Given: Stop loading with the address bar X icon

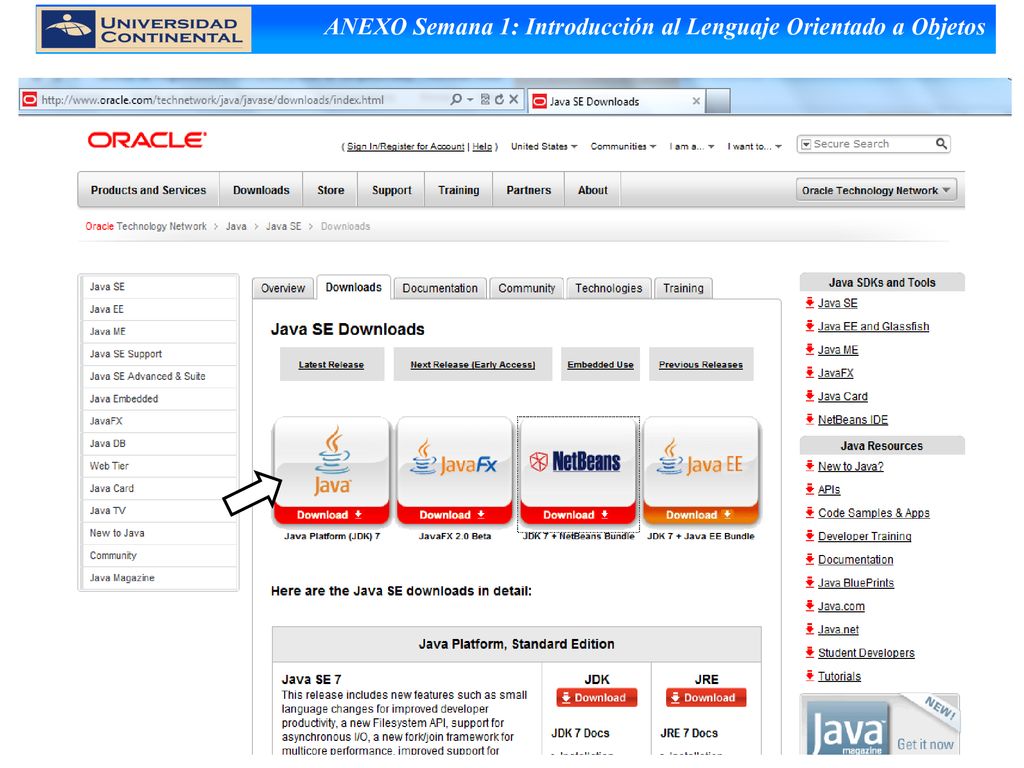Looking at the screenshot, I should (x=514, y=99).
